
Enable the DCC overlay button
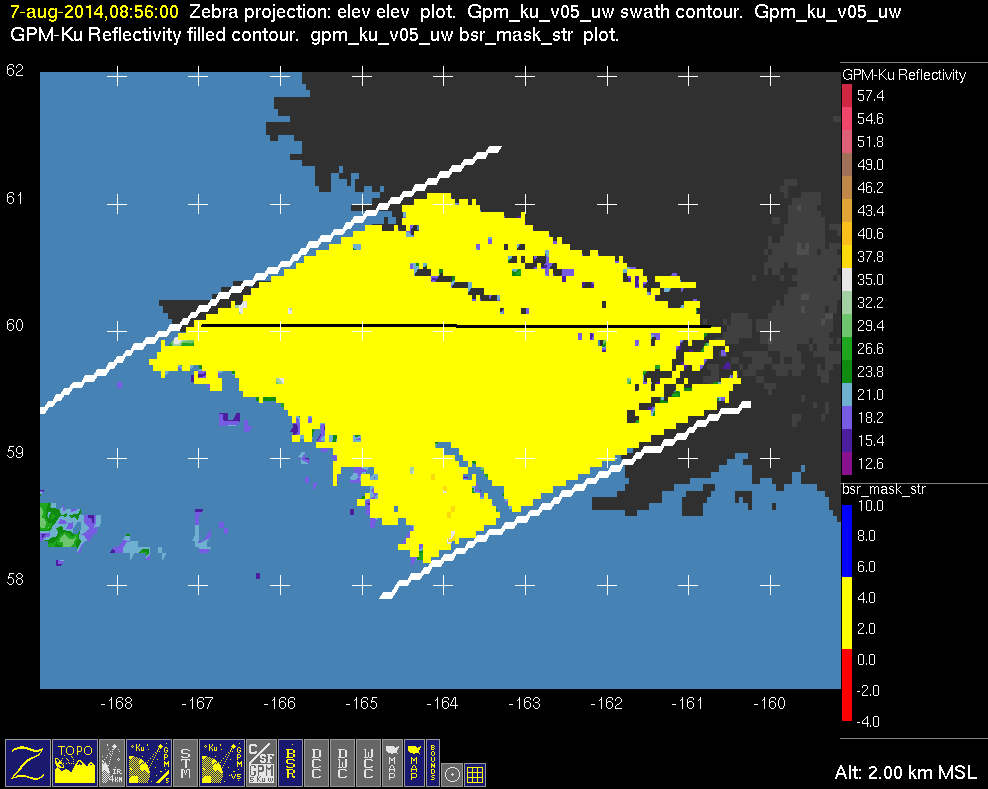(x=317, y=762)
